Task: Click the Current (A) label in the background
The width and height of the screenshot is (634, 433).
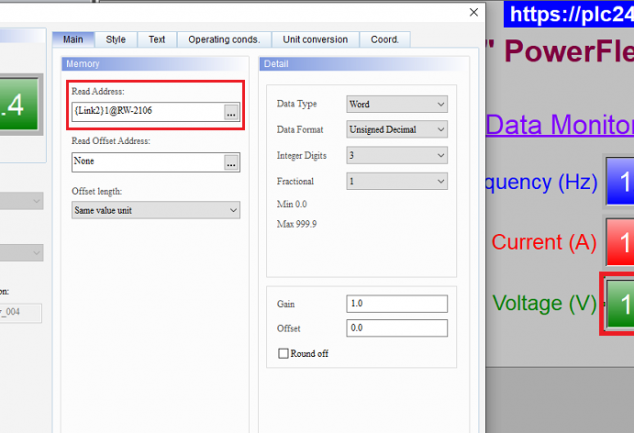Action: [x=544, y=242]
